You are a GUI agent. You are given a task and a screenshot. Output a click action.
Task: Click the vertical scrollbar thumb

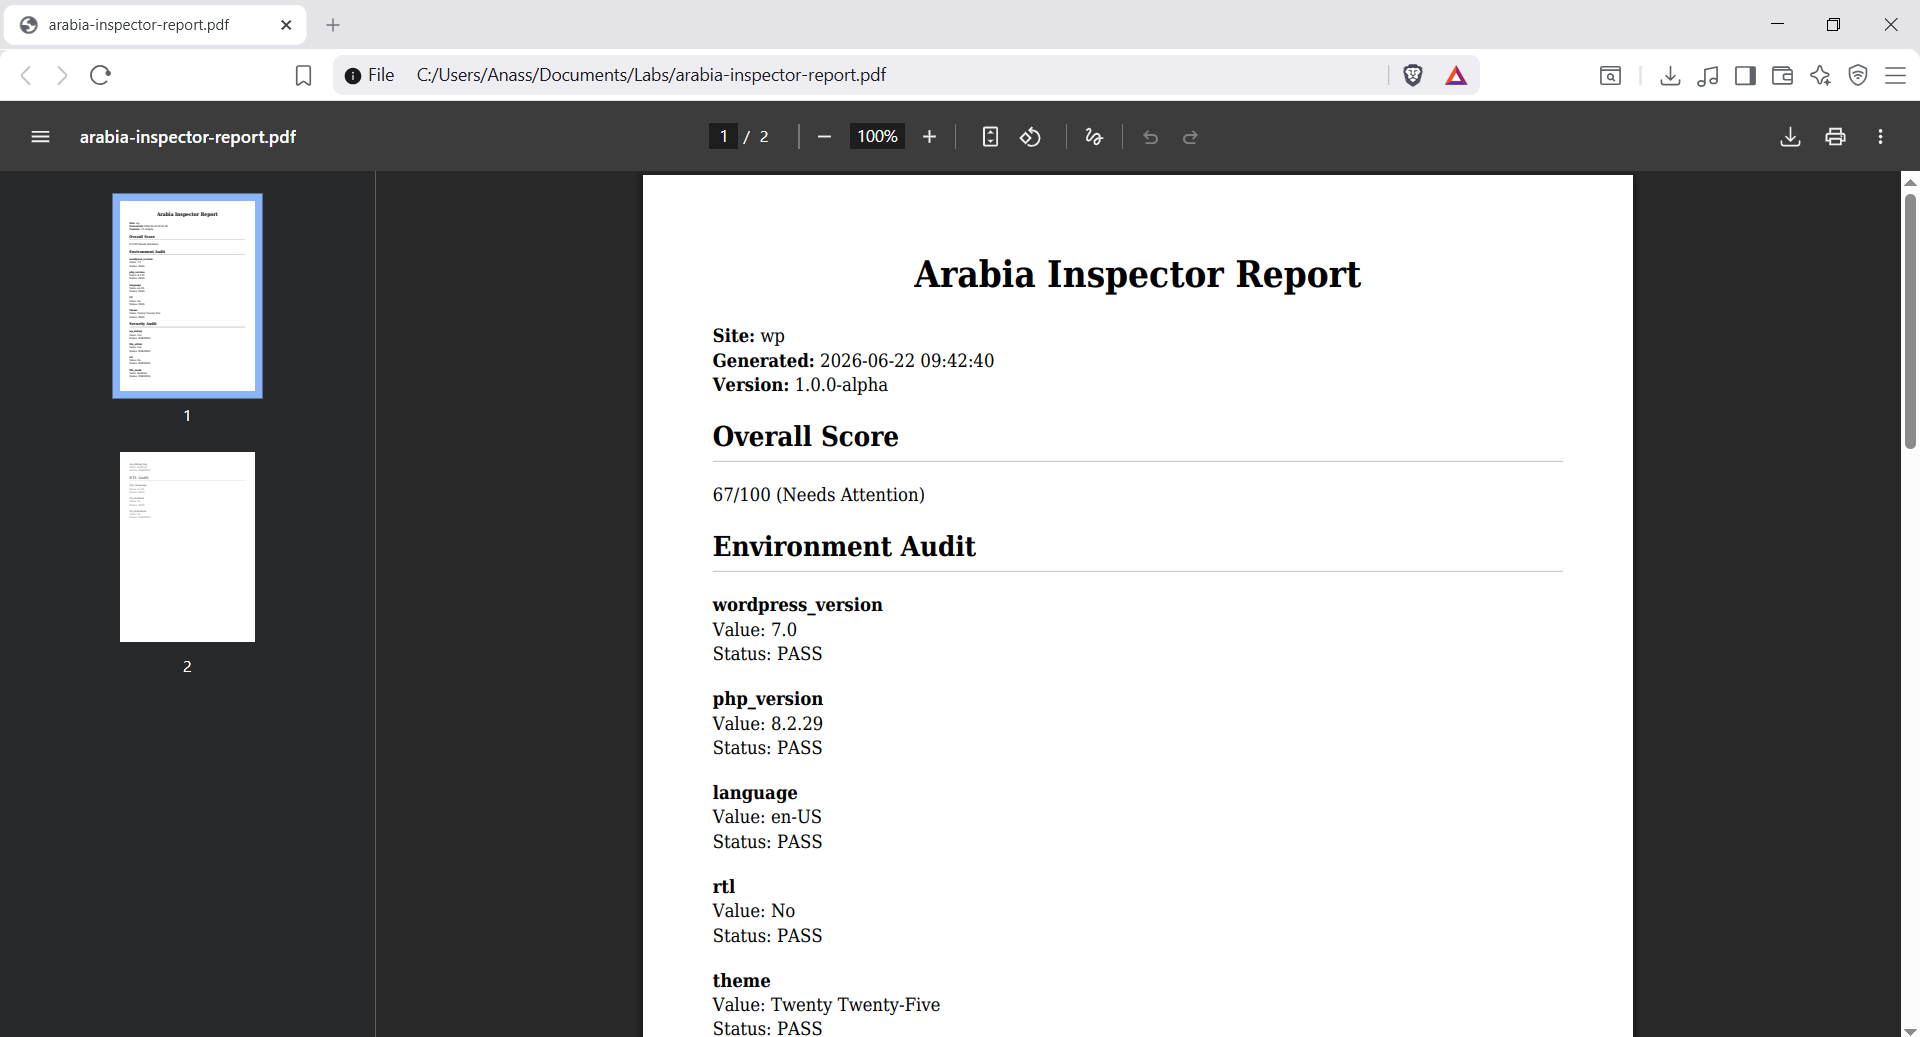[1910, 320]
